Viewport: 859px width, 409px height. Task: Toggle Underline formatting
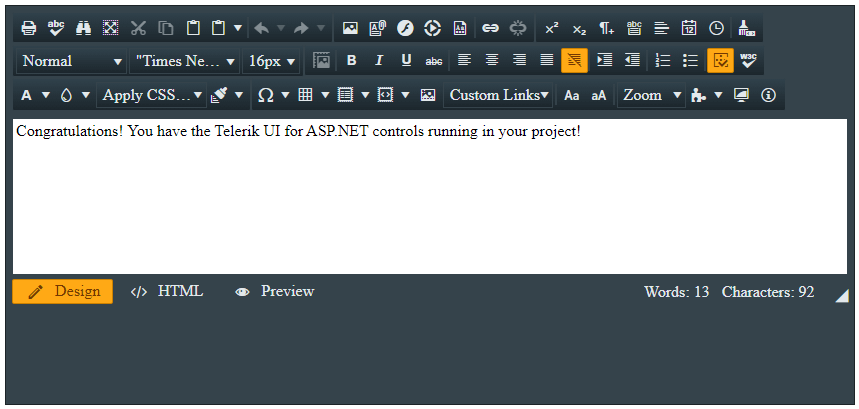pyautogui.click(x=406, y=61)
